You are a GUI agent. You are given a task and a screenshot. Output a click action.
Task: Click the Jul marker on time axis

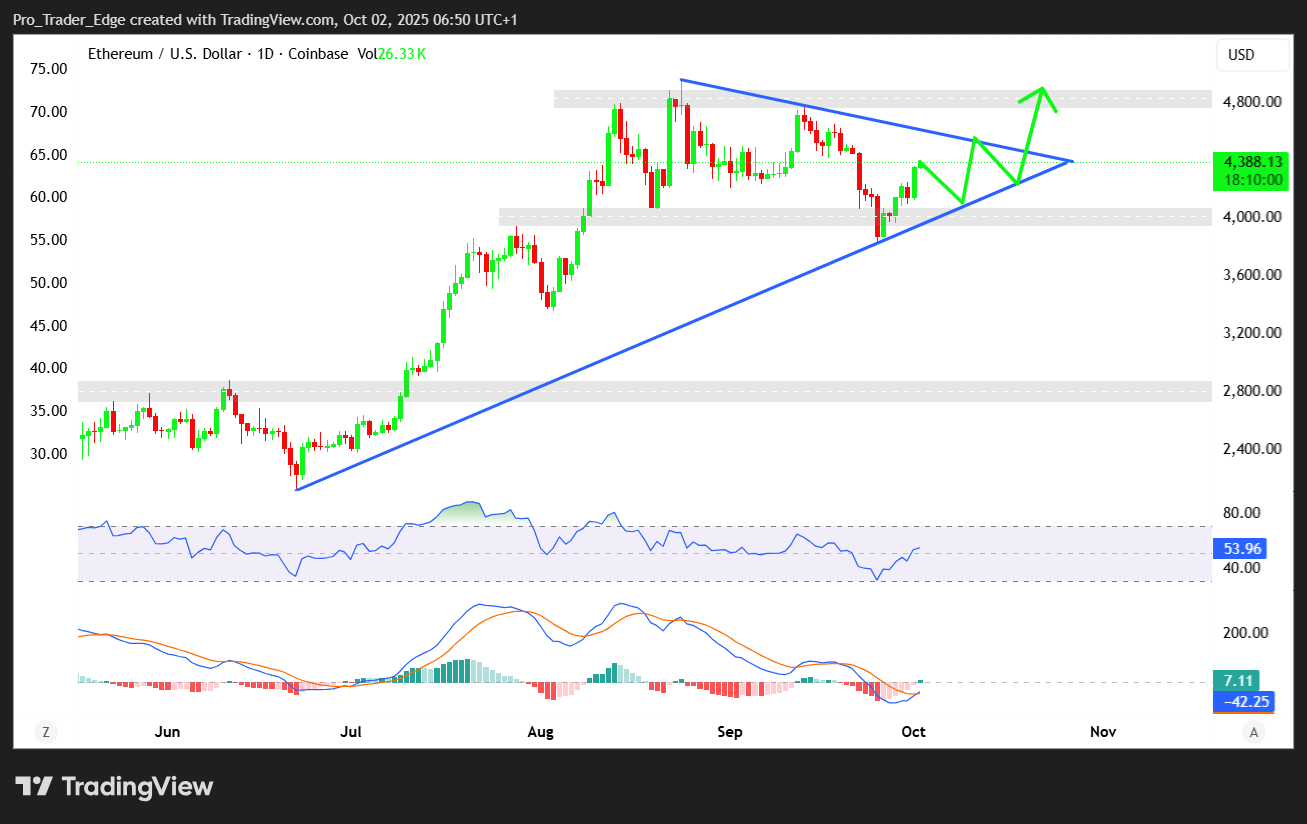351,732
